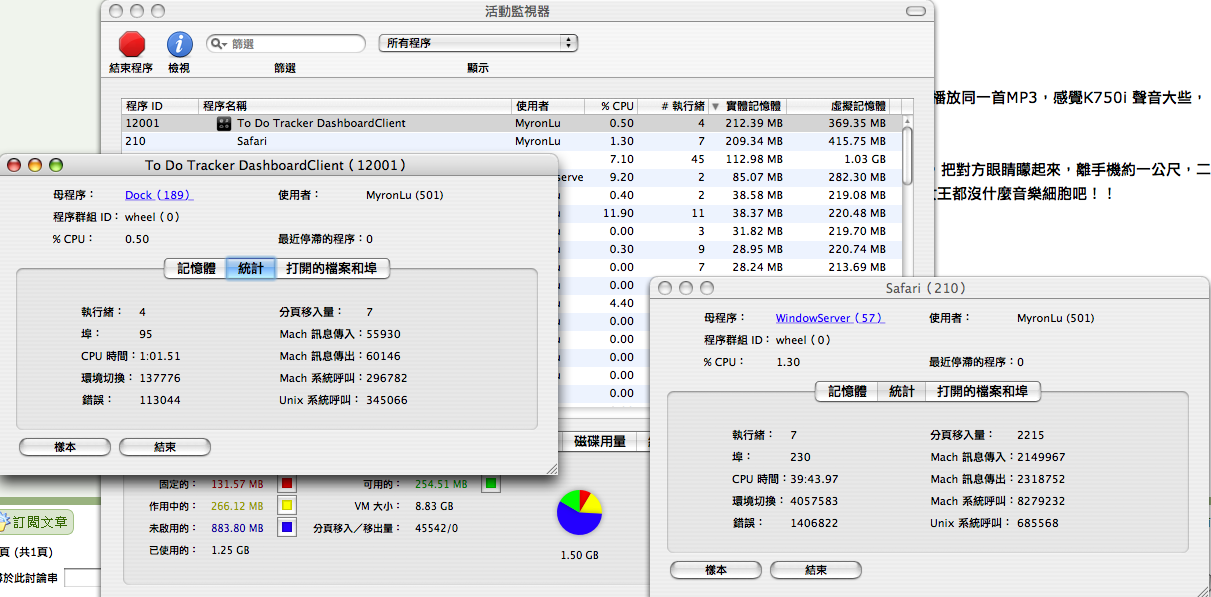Click the green 可用的 memory color swatch
Screen dimensions: 1211x597
coord(491,484)
